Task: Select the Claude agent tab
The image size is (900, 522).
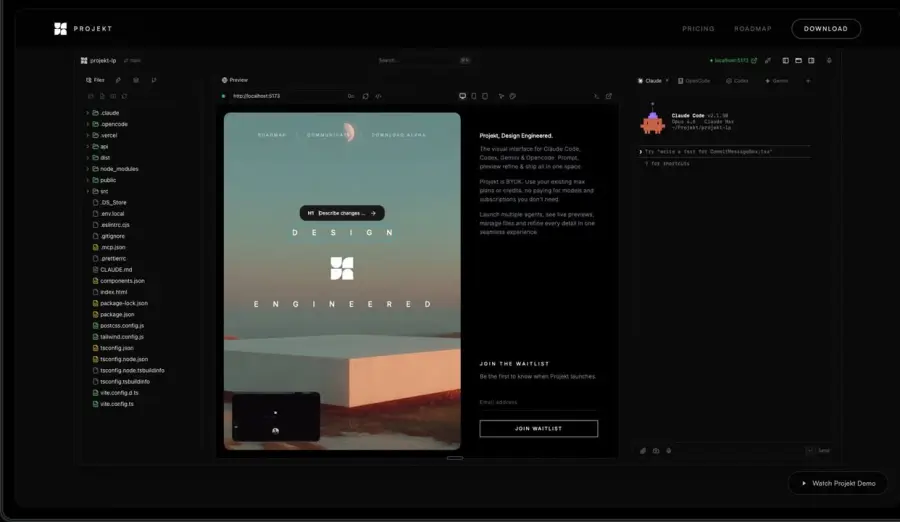Action: click(x=653, y=81)
